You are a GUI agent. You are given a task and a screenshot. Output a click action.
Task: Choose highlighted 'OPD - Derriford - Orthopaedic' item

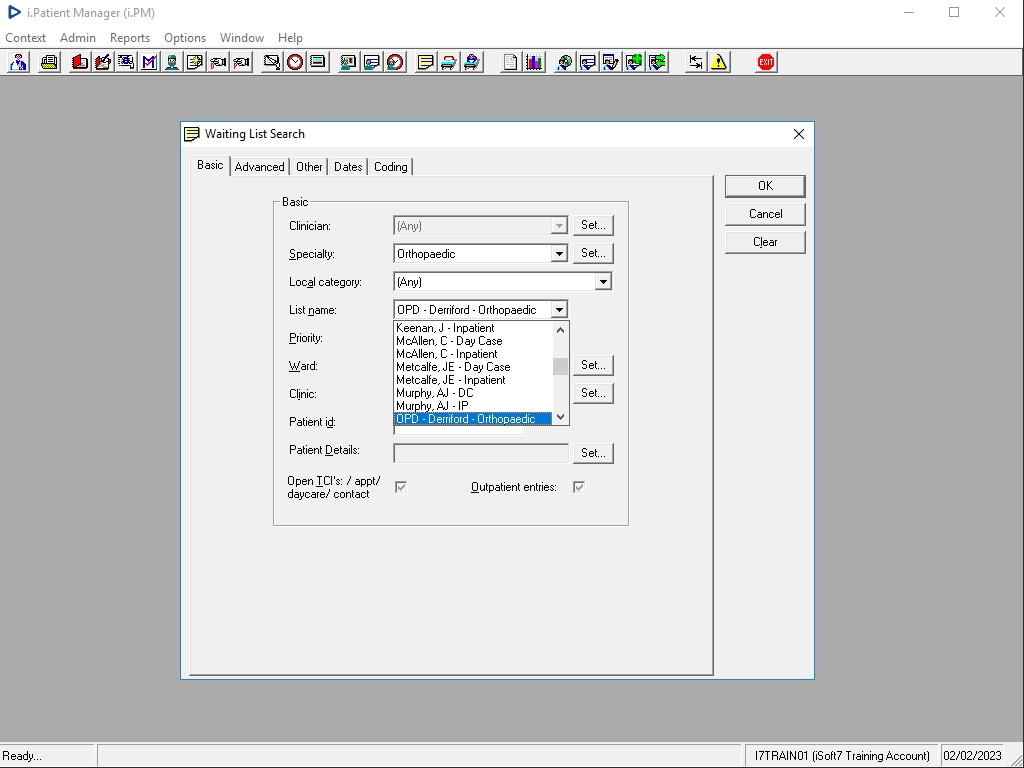coord(473,419)
